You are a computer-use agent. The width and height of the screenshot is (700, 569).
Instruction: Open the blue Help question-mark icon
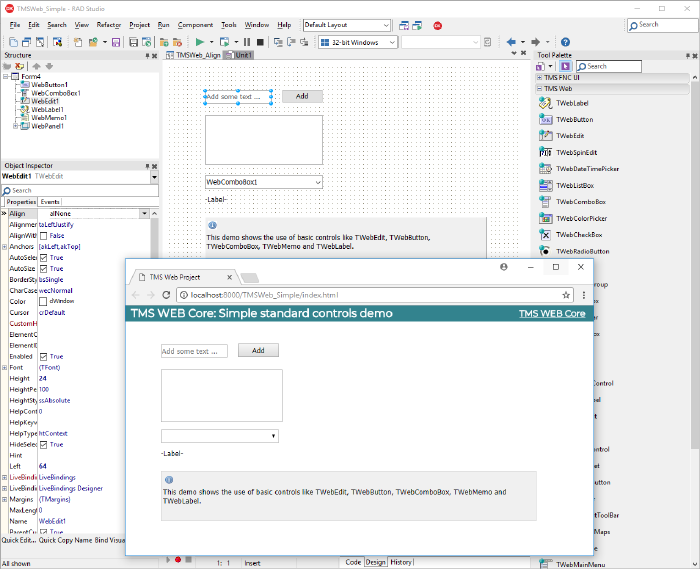(565, 42)
